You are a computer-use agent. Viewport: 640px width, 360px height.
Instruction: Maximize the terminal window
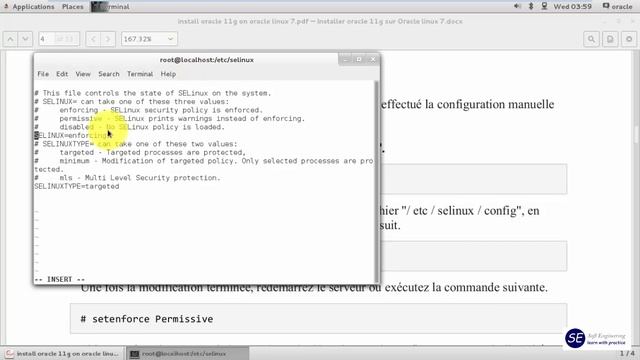coord(359,60)
